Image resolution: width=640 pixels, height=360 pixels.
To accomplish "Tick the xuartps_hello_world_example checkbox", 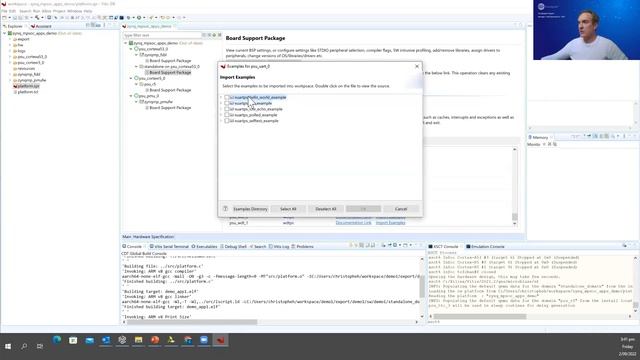I will coord(227,98).
